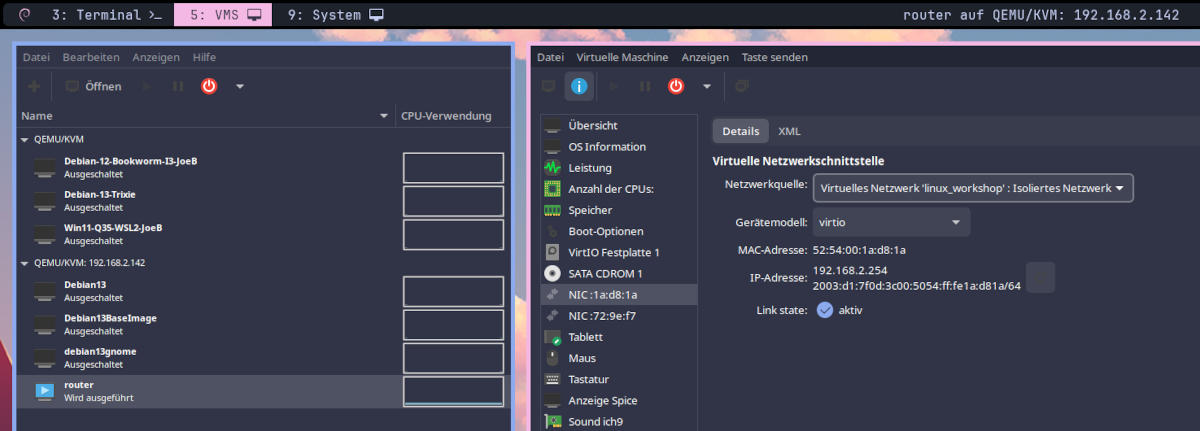The height and width of the screenshot is (431, 1200).
Task: Switch to the XML tab
Action: coord(789,131)
